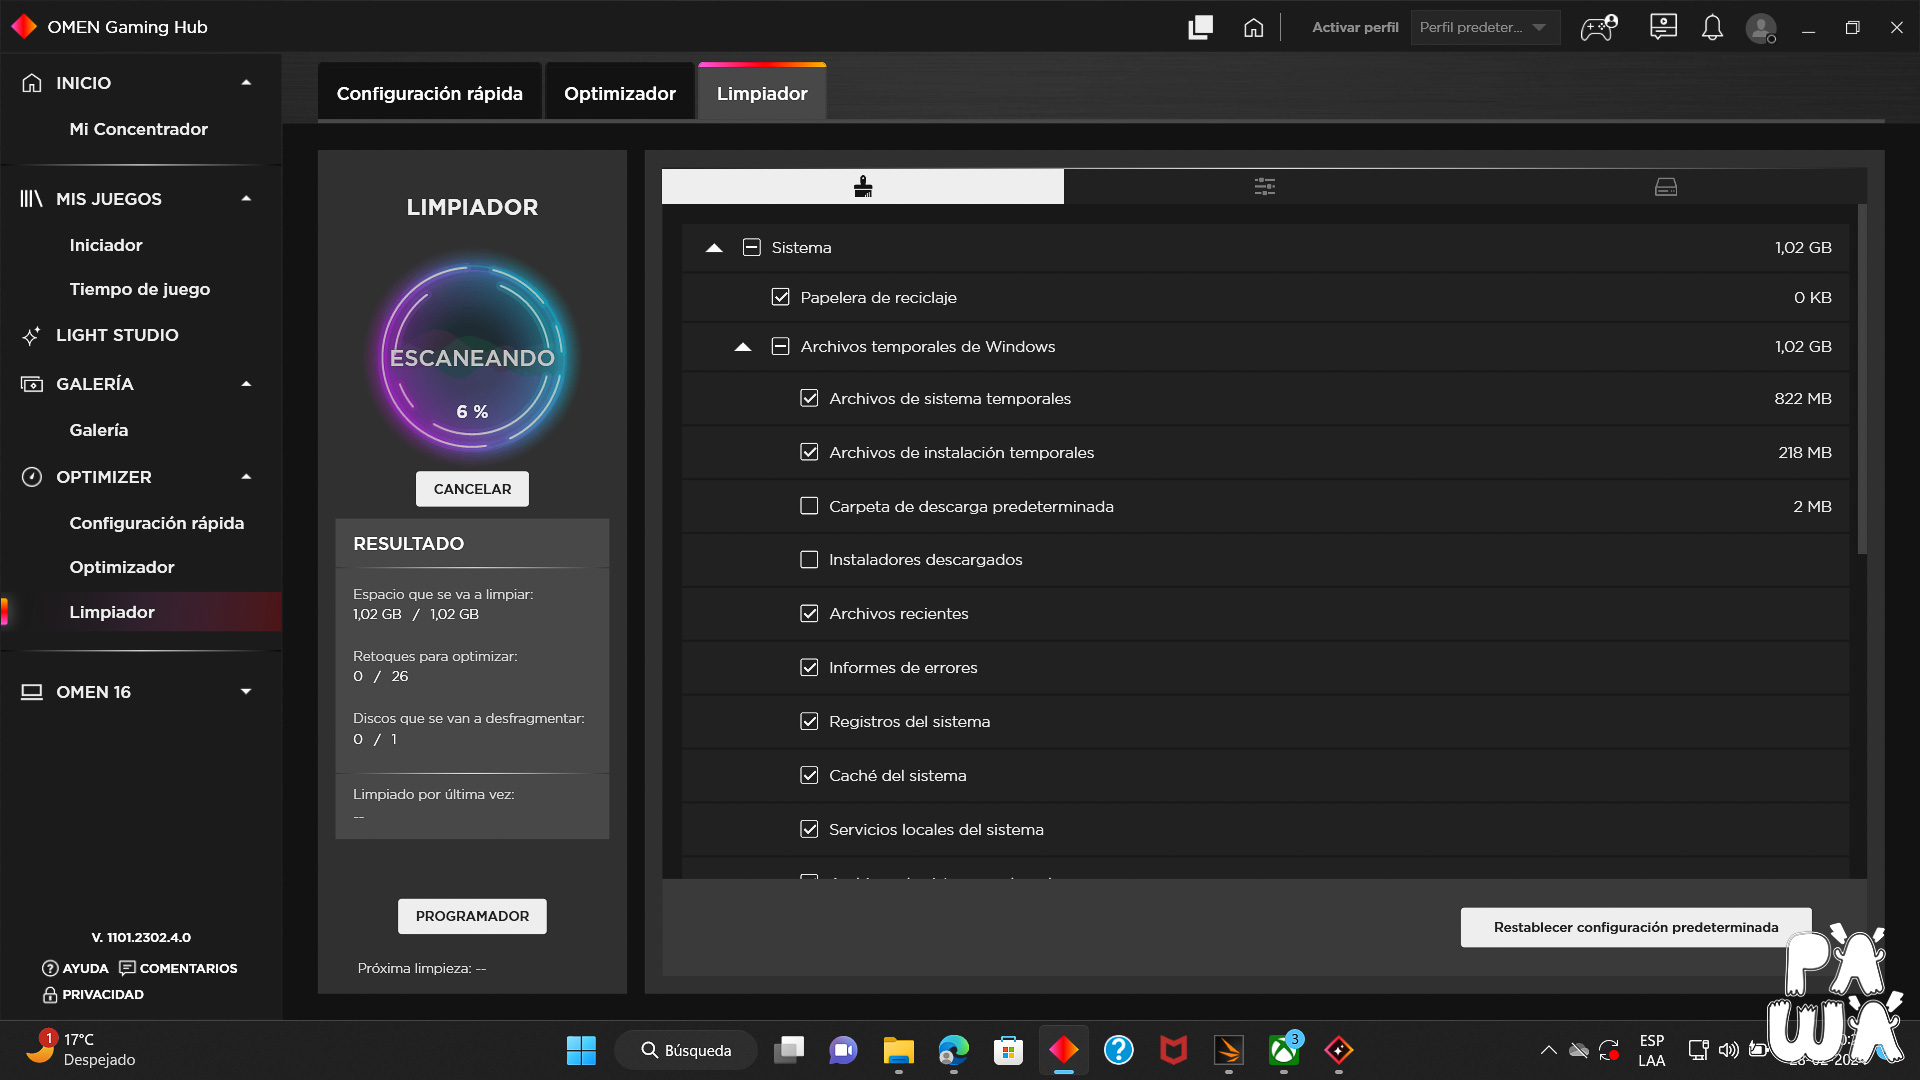Uncheck Archivos de instalación temporales
The width and height of the screenshot is (1920, 1080).
810,452
